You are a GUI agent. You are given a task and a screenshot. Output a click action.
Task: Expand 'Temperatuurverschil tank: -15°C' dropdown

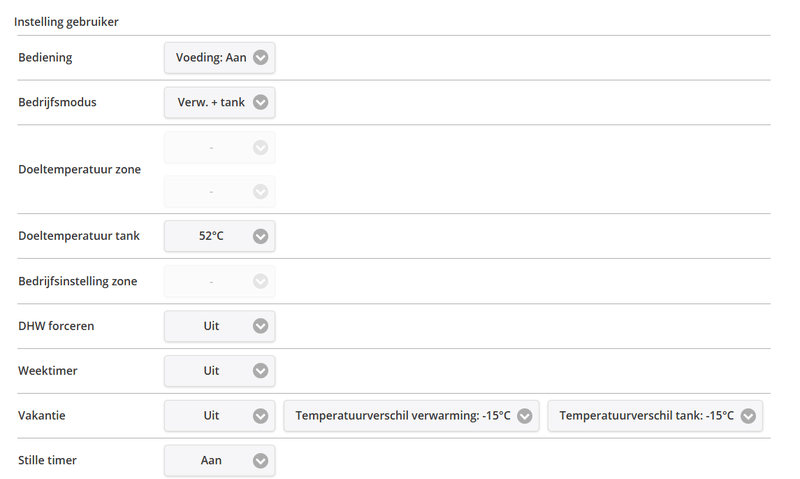tap(647, 416)
